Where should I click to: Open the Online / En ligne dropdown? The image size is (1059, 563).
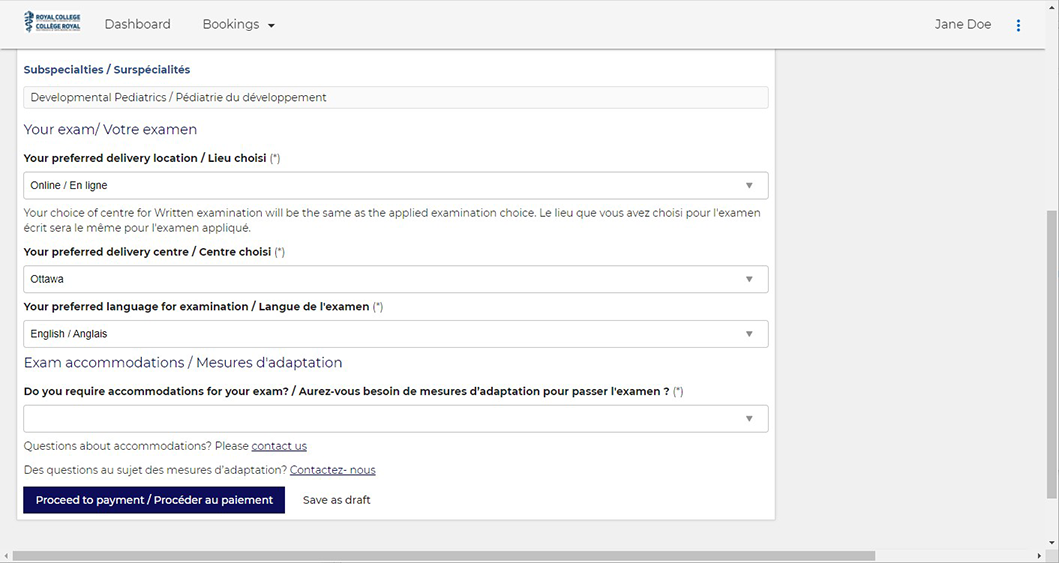tap(396, 186)
